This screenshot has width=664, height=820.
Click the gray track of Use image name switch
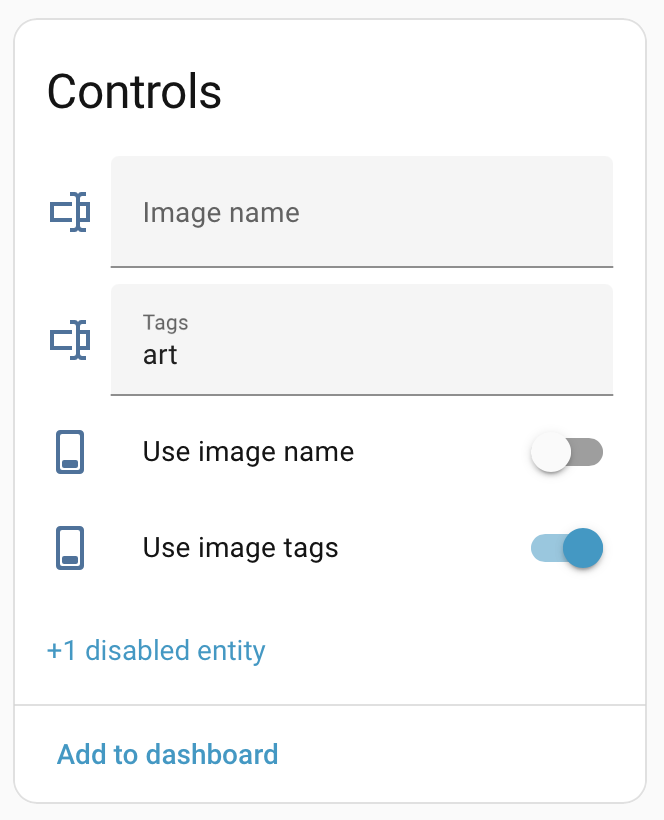pos(590,453)
